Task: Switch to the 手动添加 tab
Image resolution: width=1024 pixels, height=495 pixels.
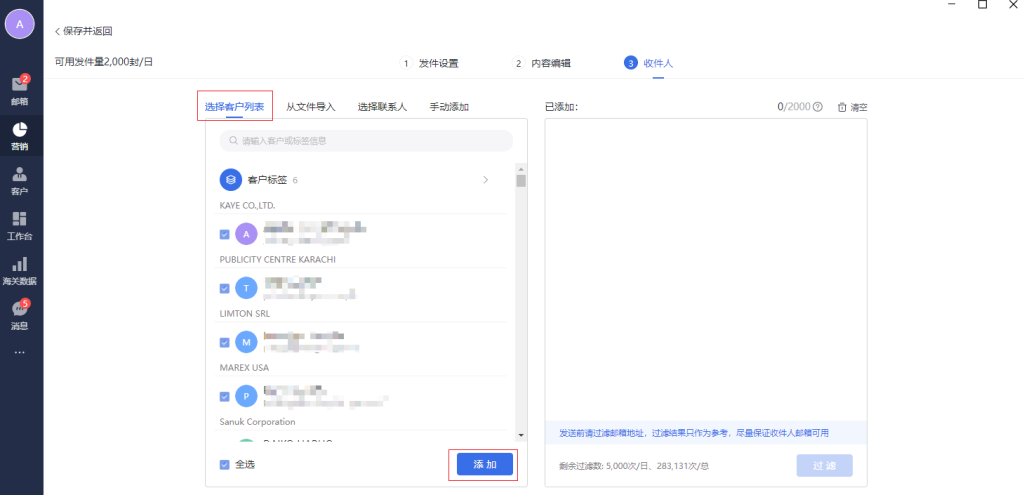Action: 449,107
